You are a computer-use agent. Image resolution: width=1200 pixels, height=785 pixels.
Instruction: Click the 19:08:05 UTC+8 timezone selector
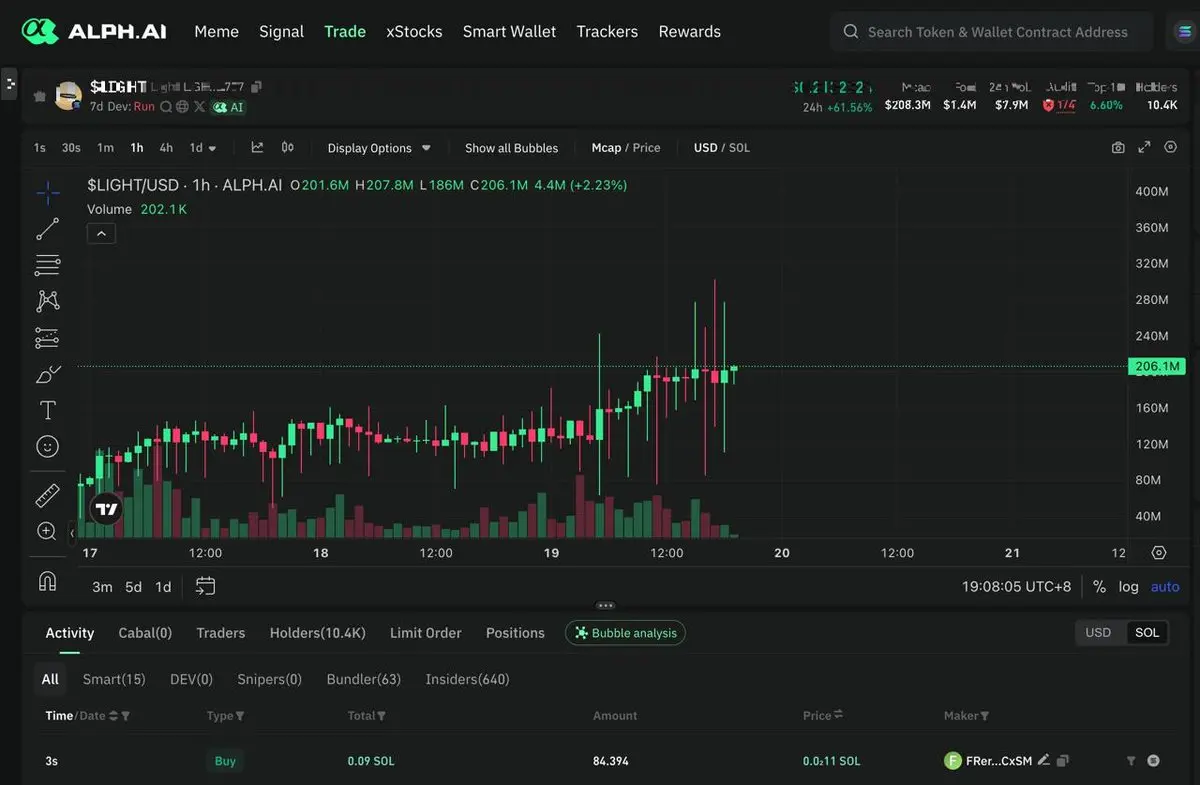point(1016,587)
